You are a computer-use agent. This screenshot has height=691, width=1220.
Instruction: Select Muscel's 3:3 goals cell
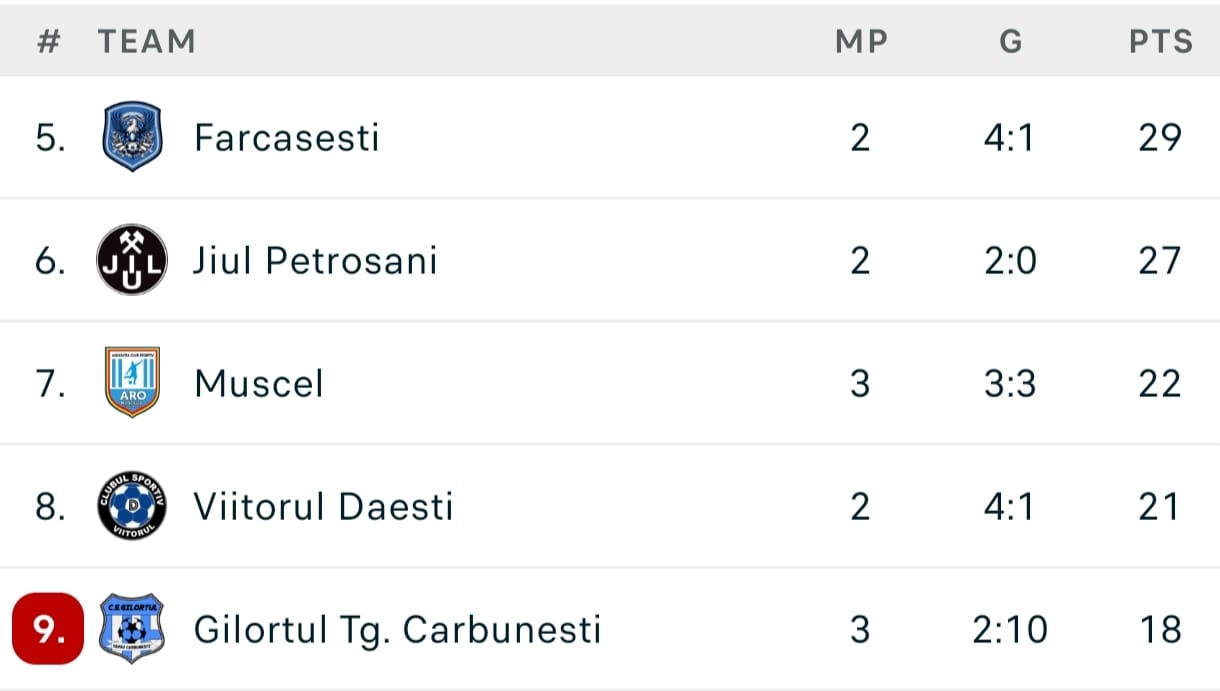click(x=1010, y=383)
